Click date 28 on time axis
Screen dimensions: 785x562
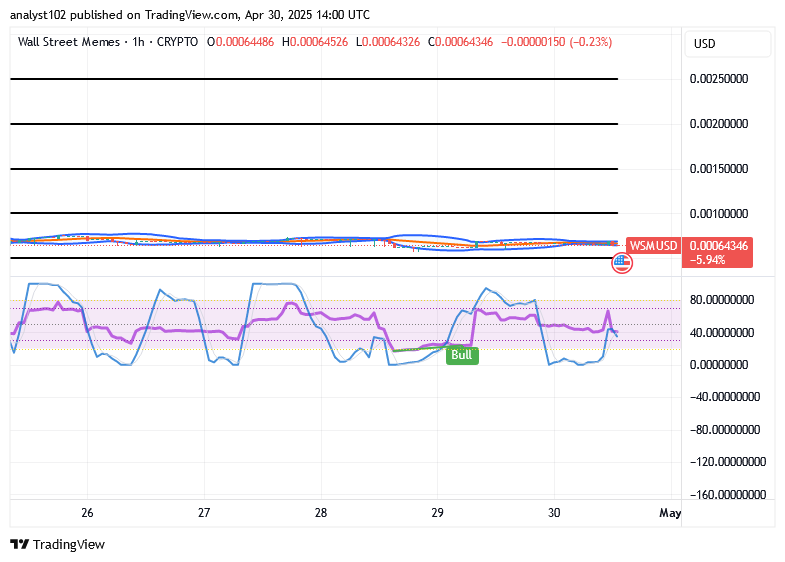click(x=321, y=513)
